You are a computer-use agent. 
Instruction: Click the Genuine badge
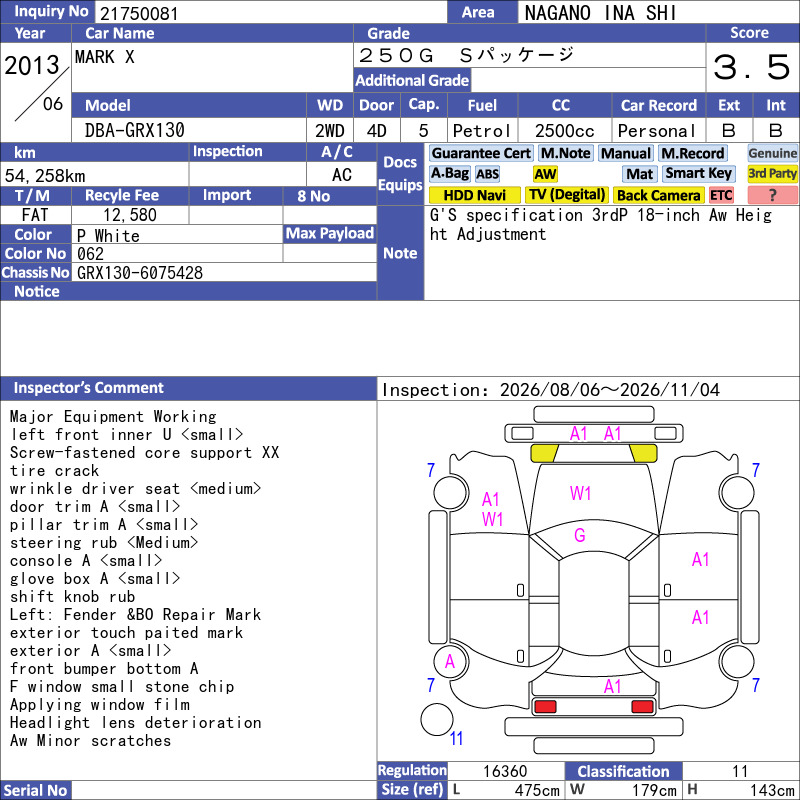click(772, 153)
